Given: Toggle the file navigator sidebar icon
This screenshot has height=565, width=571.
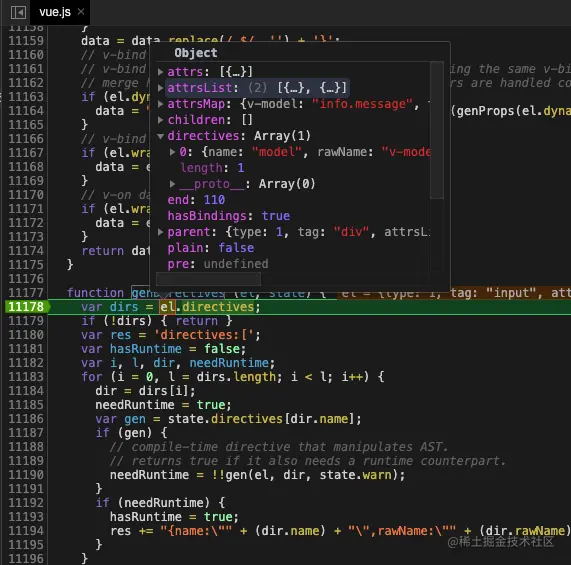Looking at the screenshot, I should click(x=18, y=12).
